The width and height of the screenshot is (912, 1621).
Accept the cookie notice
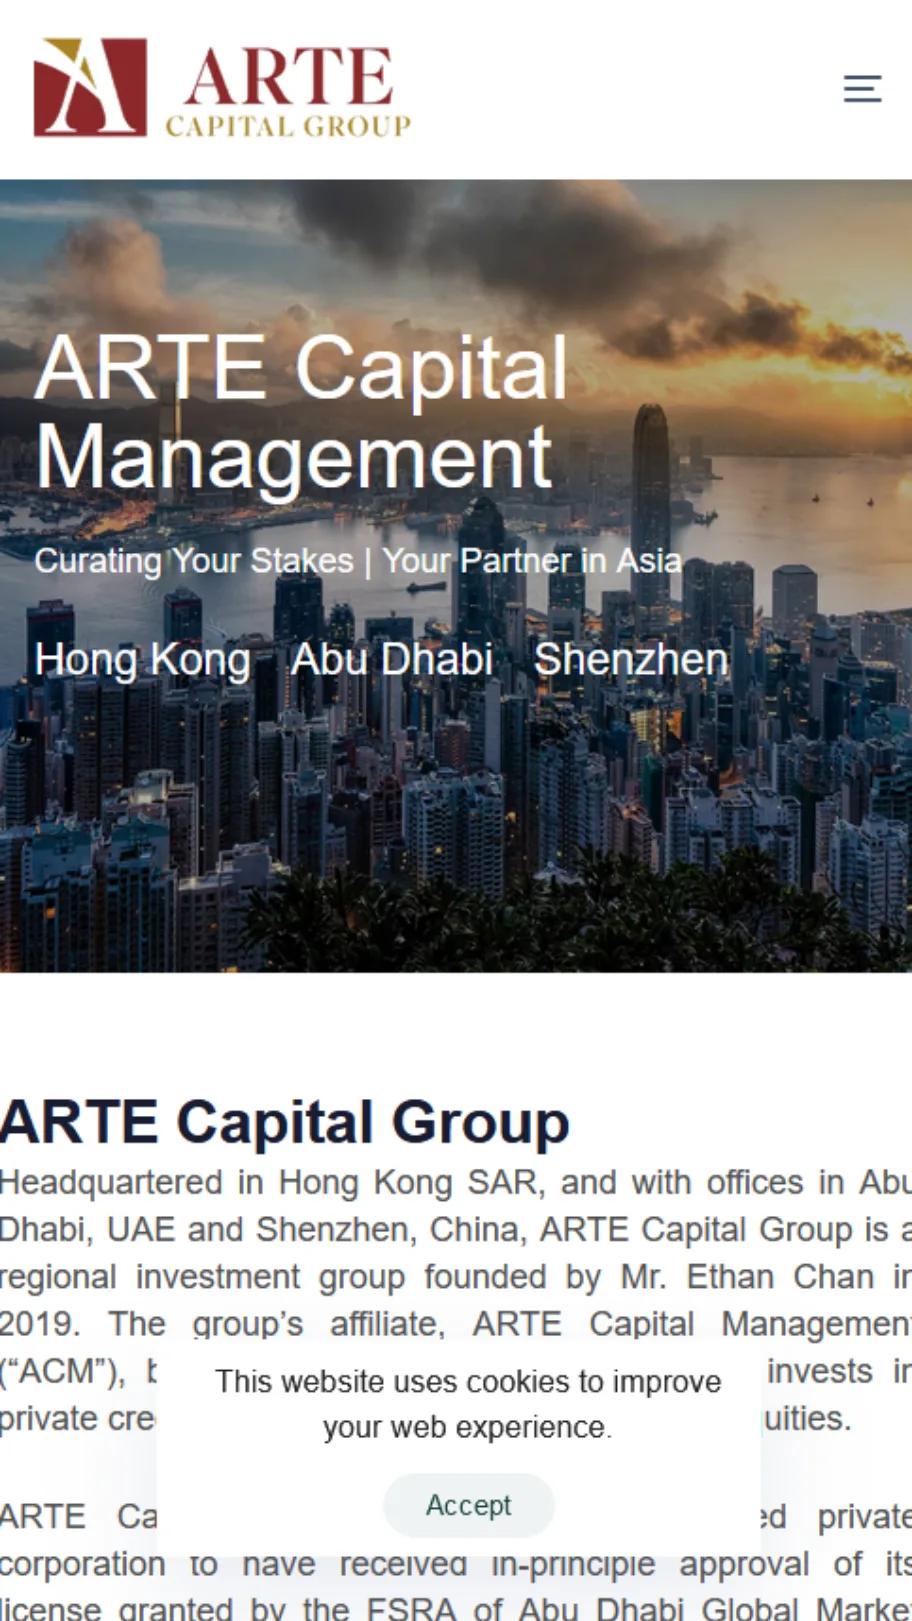pyautogui.click(x=468, y=1505)
